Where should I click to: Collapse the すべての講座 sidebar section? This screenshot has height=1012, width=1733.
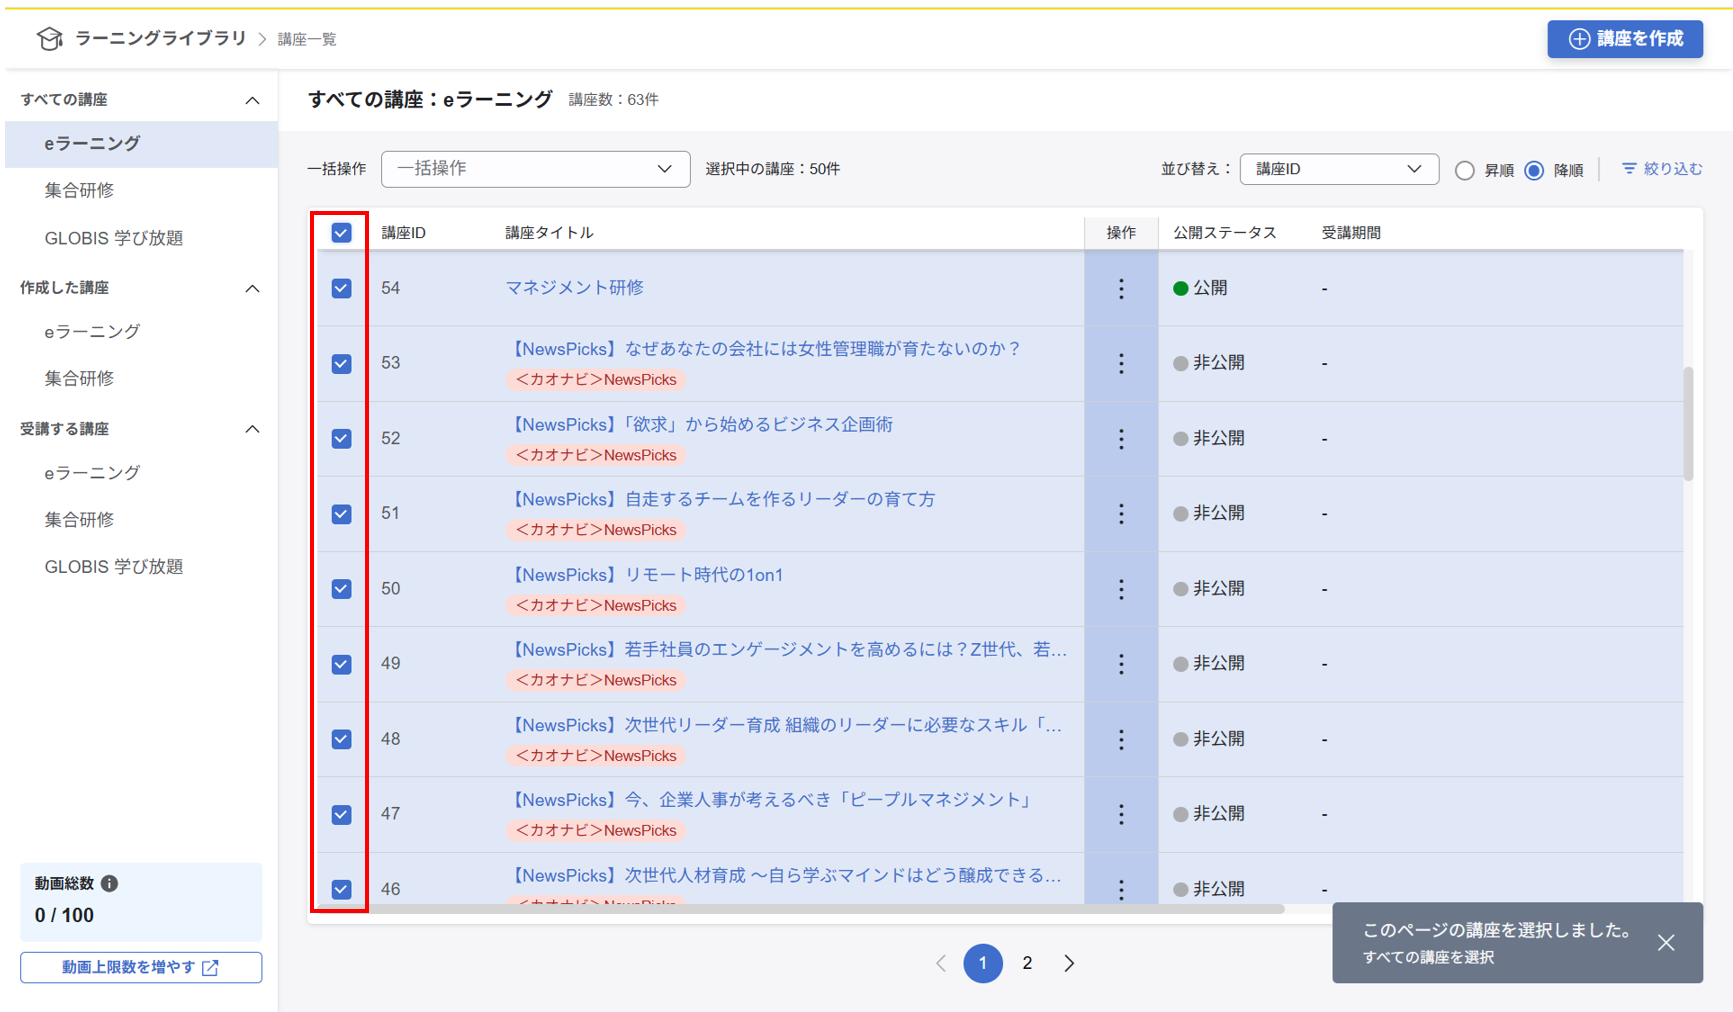click(x=253, y=97)
